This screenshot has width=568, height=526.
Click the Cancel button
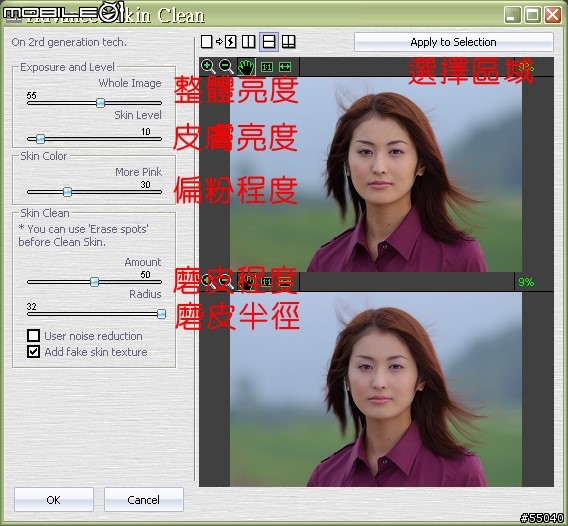point(143,500)
